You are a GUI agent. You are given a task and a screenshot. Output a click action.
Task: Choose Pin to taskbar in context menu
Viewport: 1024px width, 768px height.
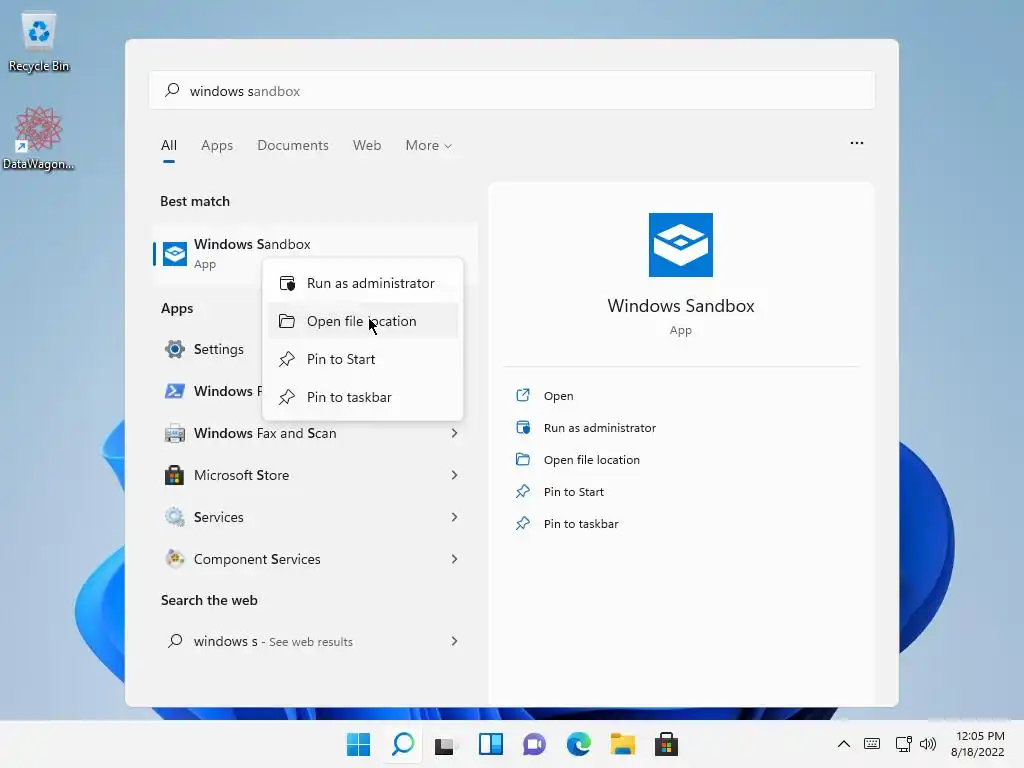point(362,396)
